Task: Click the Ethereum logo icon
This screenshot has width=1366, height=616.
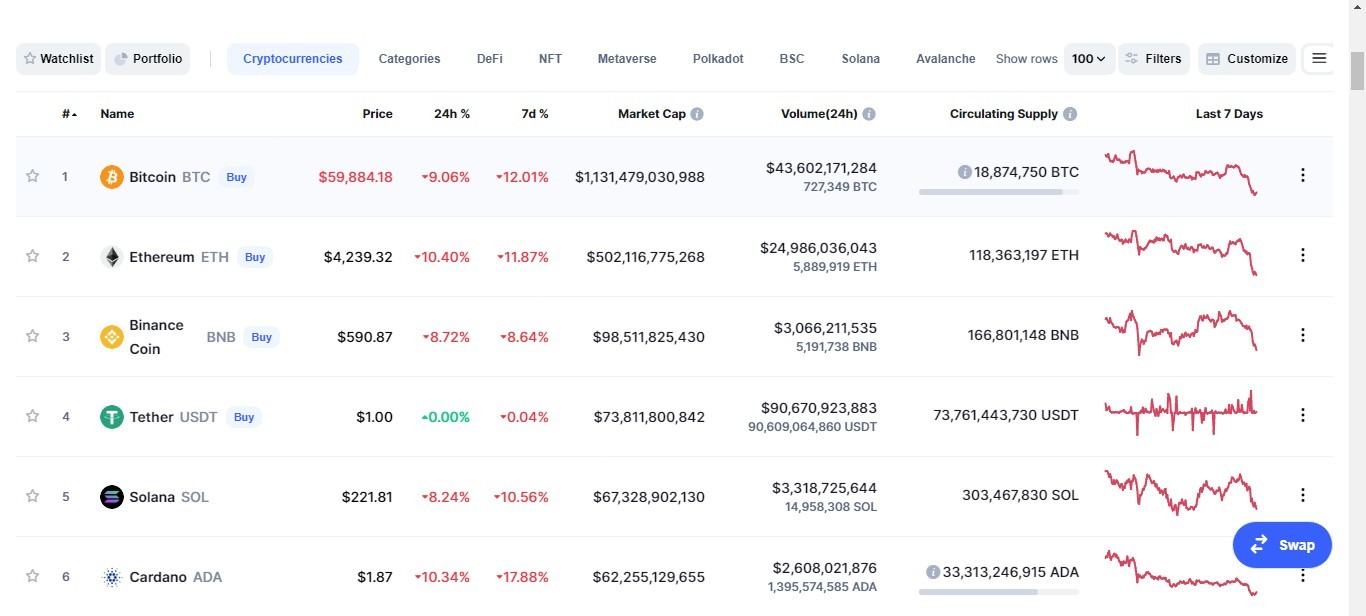Action: pos(112,257)
